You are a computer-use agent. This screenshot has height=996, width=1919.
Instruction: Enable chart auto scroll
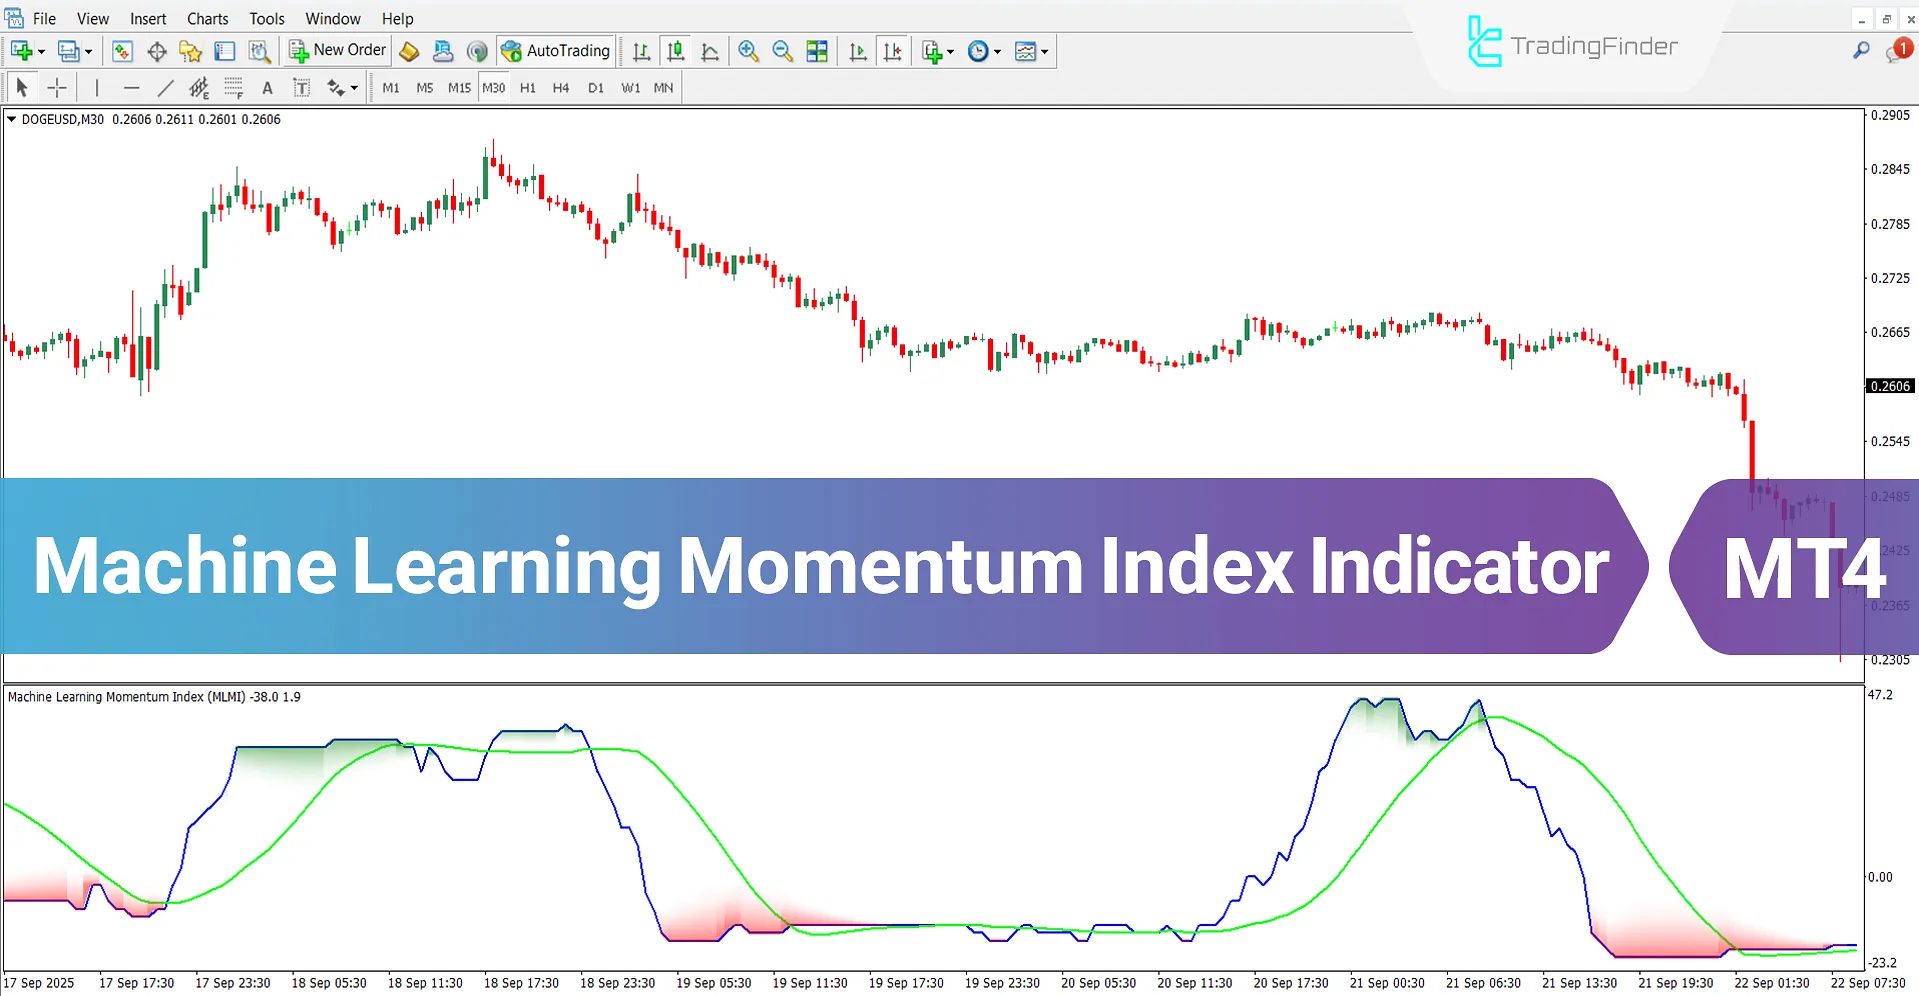[x=857, y=51]
